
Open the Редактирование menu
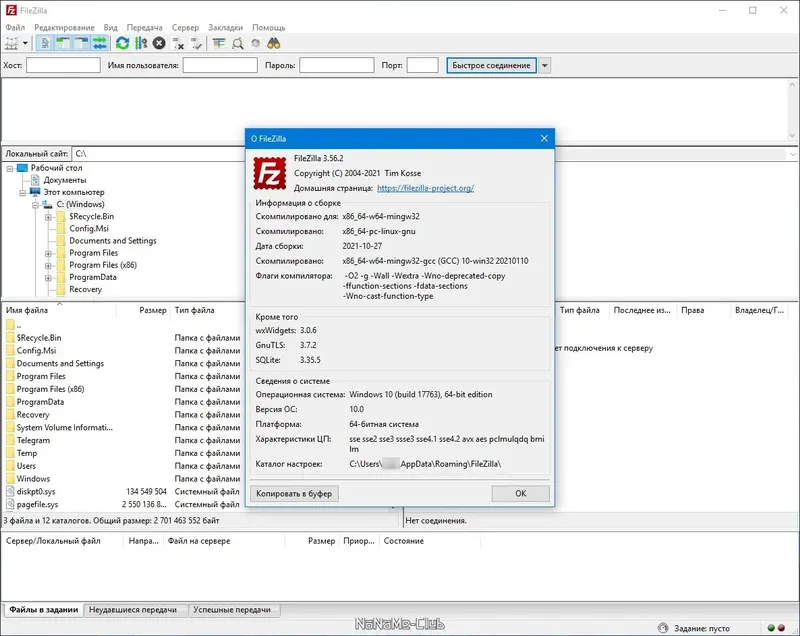click(64, 28)
